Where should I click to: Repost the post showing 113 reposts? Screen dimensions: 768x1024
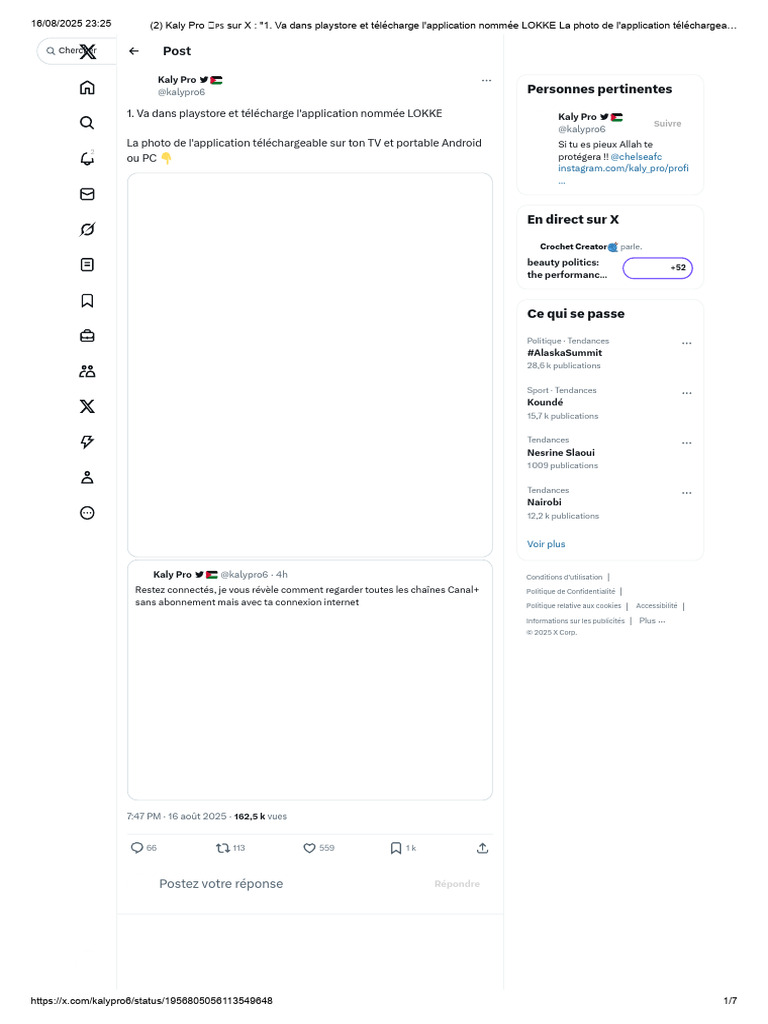point(223,848)
